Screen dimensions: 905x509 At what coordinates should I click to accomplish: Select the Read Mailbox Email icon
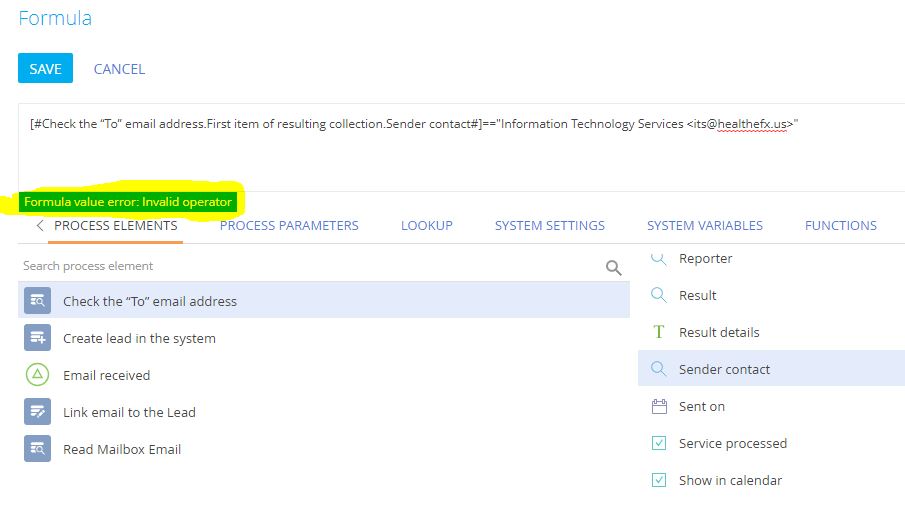(x=38, y=448)
